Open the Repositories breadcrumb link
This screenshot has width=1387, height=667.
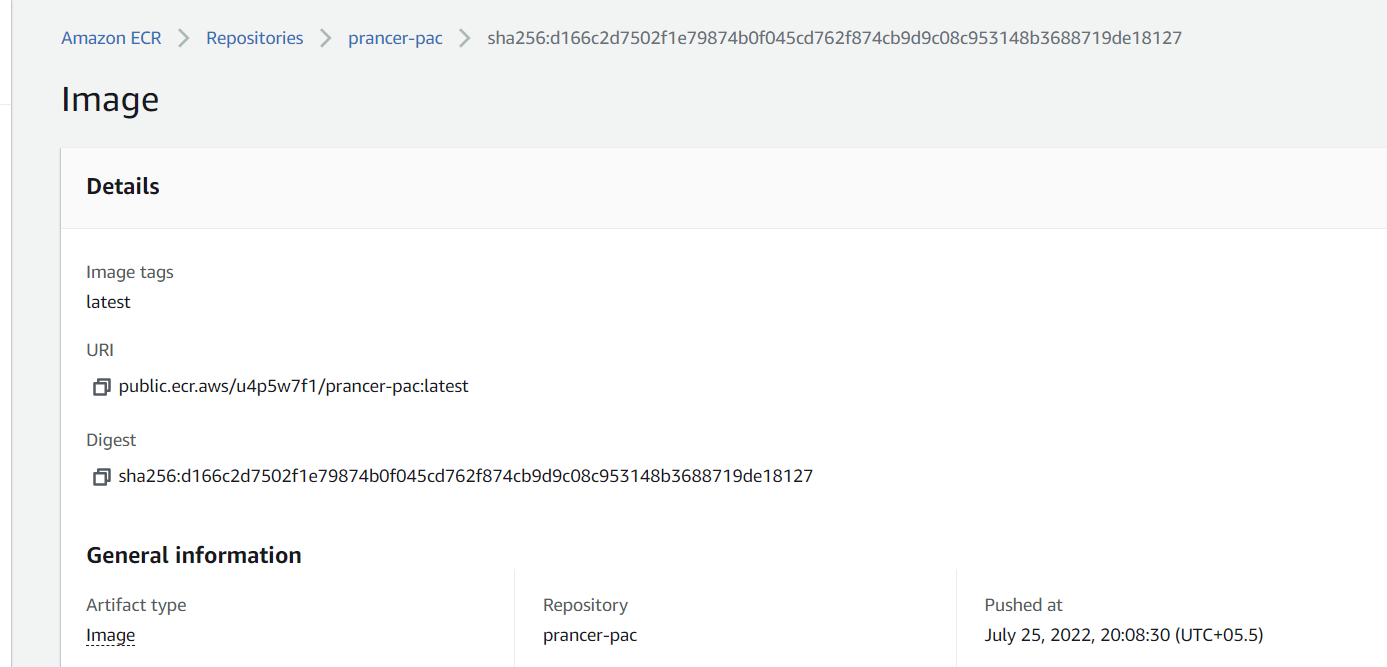click(x=255, y=38)
